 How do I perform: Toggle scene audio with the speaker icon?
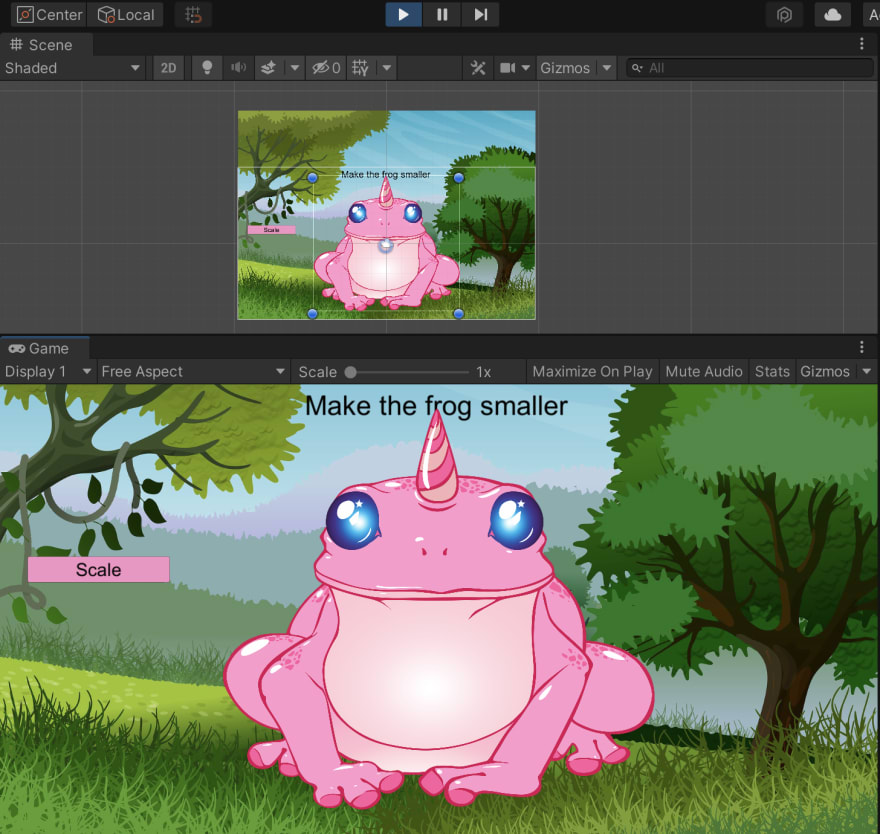tap(239, 68)
